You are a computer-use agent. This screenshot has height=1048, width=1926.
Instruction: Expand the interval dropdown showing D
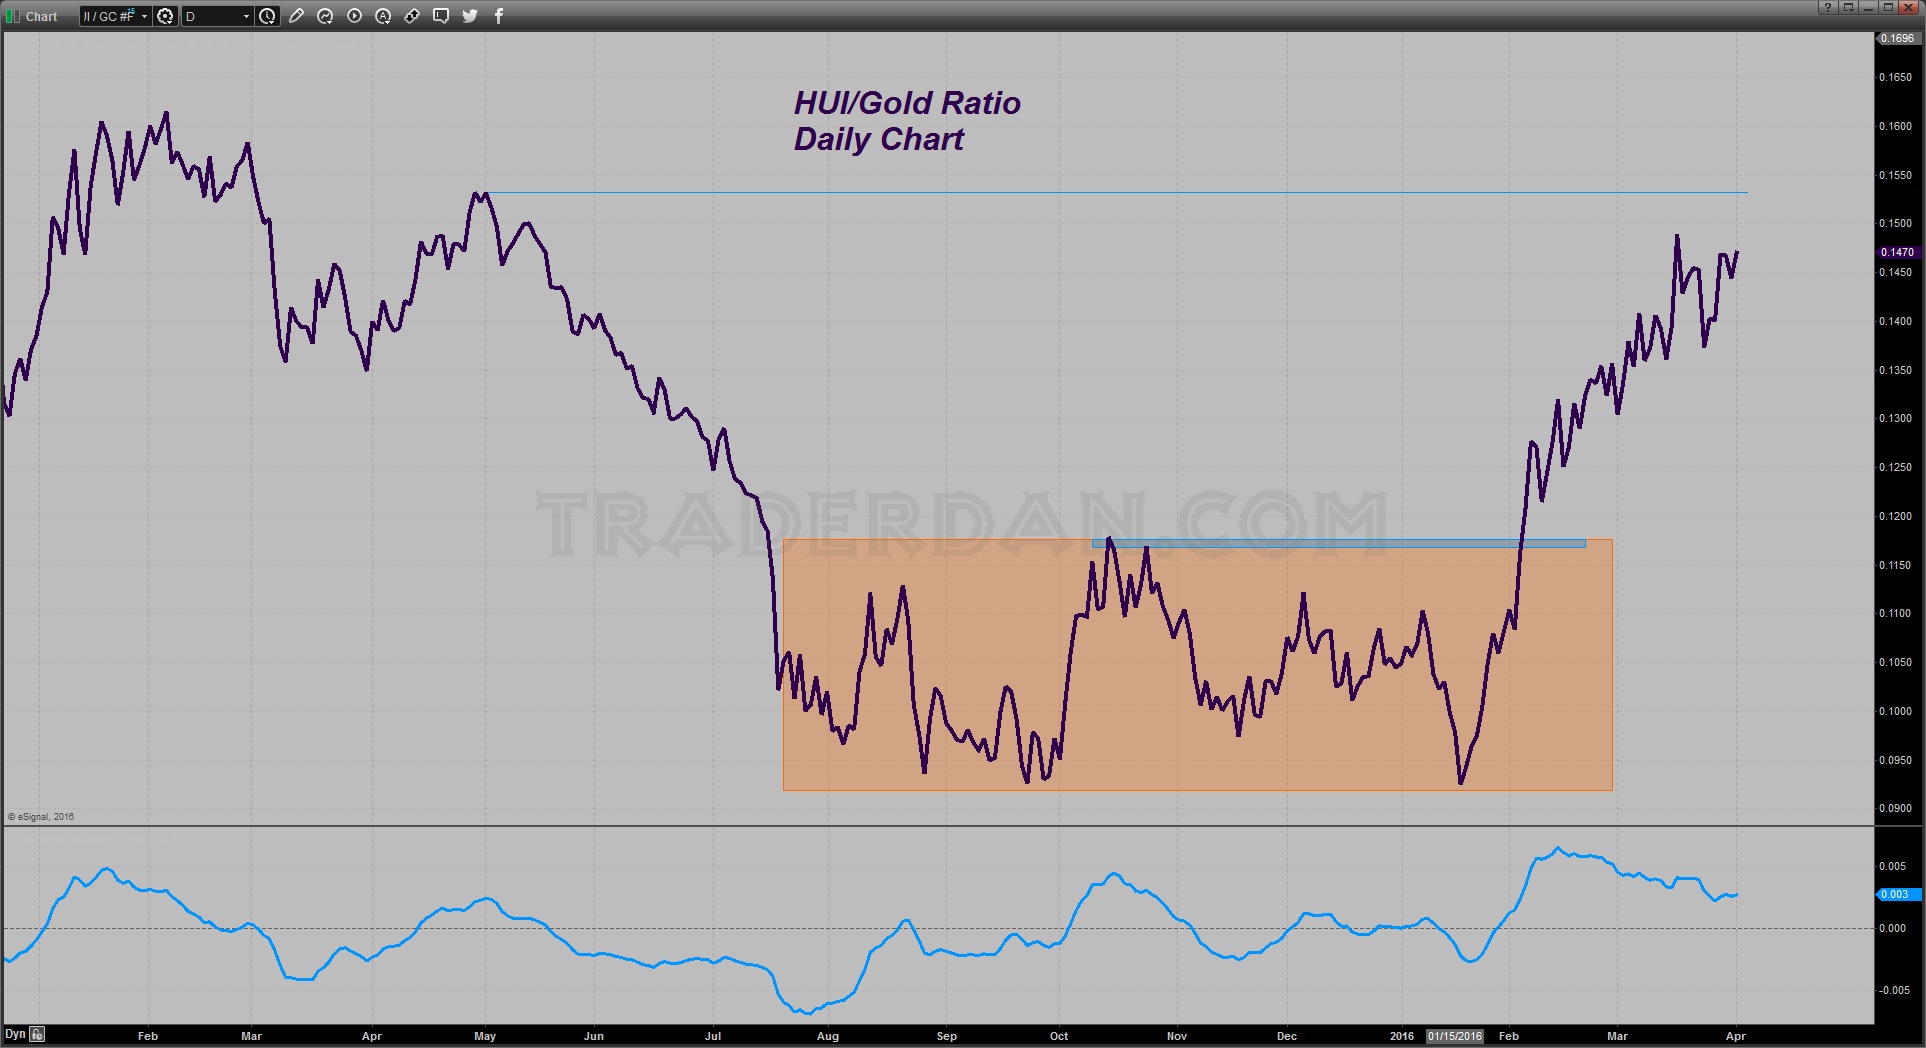point(246,16)
